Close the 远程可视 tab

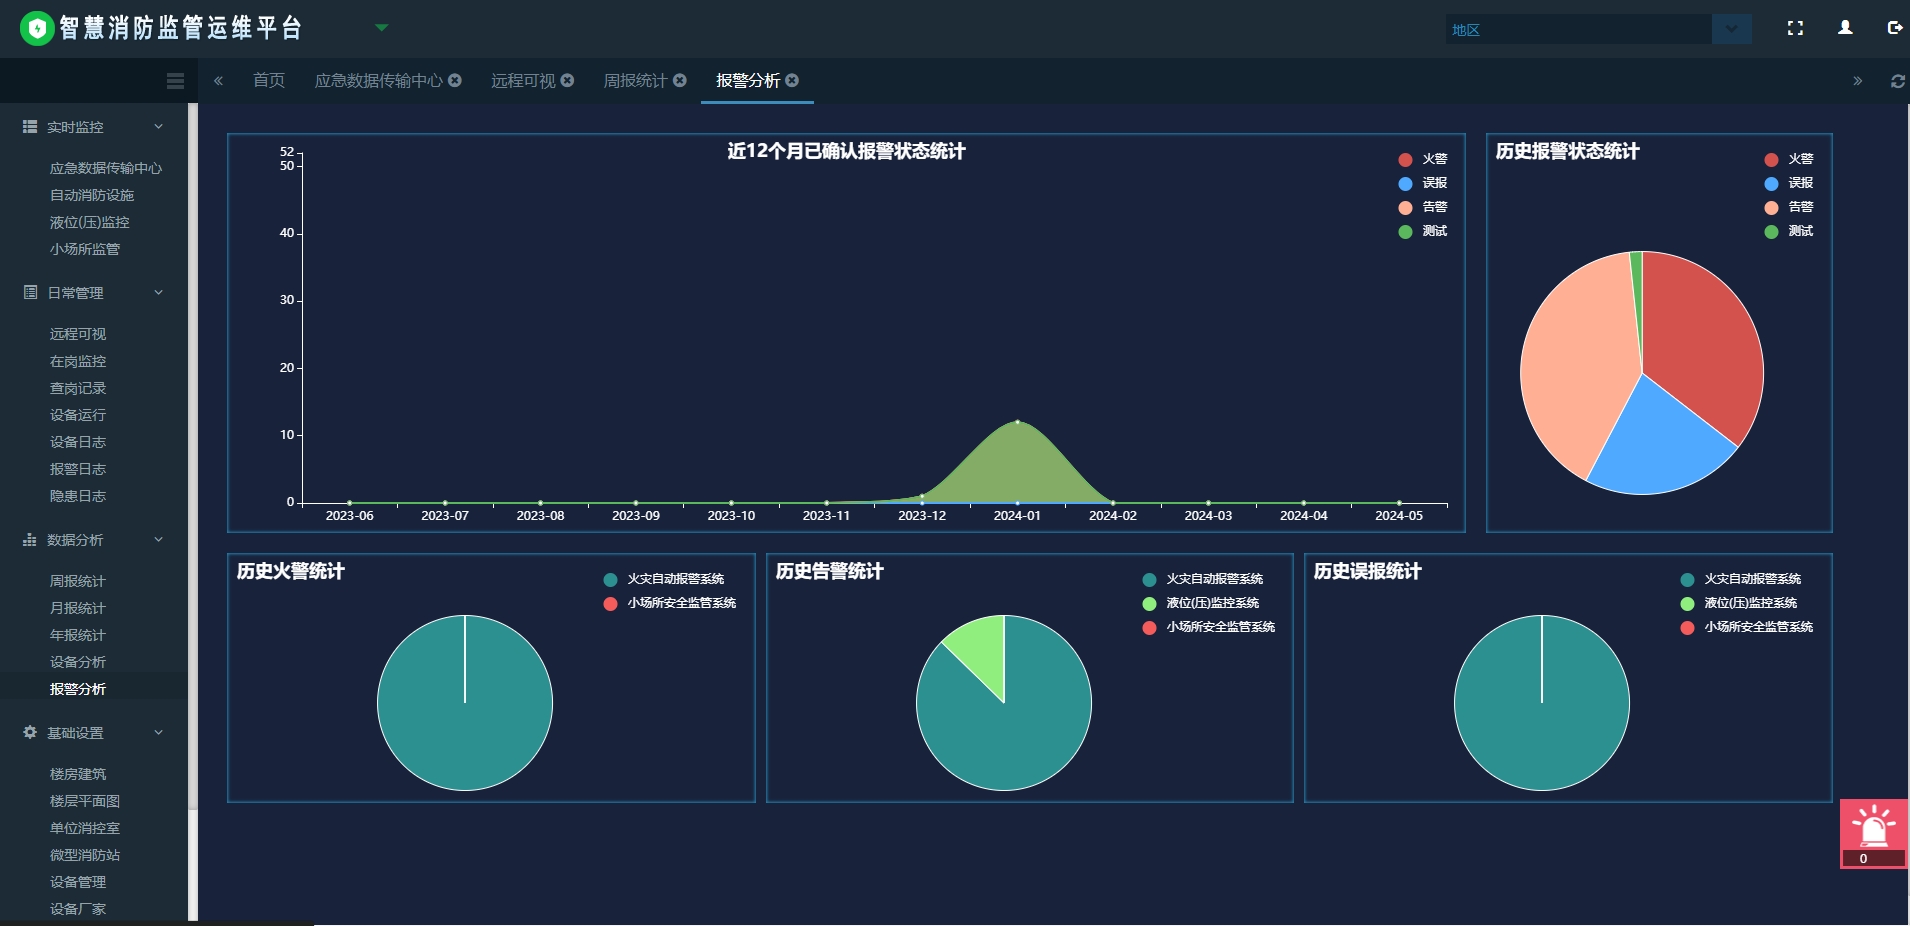coord(567,80)
